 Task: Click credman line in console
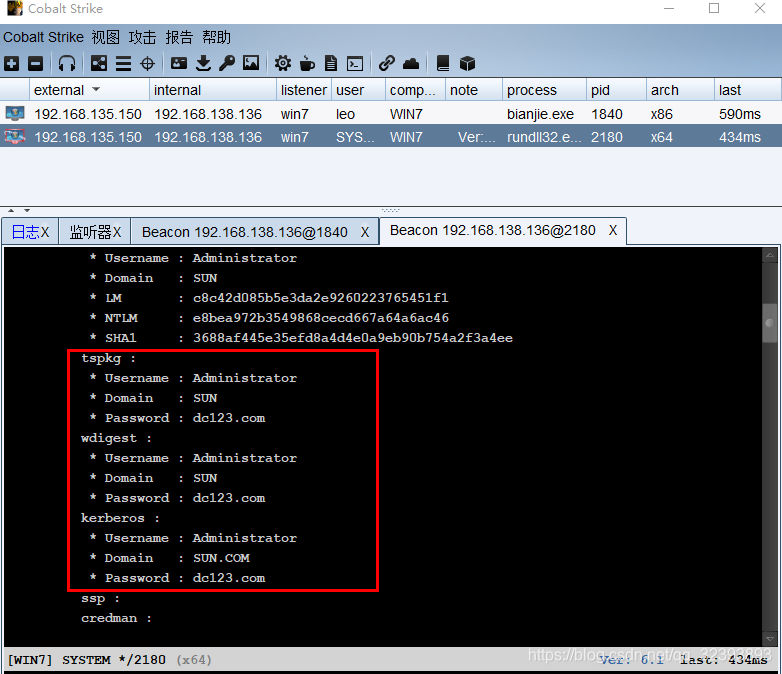(x=116, y=618)
